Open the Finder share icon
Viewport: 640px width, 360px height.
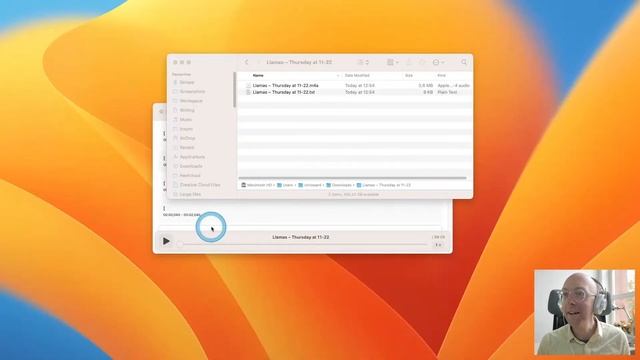click(x=409, y=62)
